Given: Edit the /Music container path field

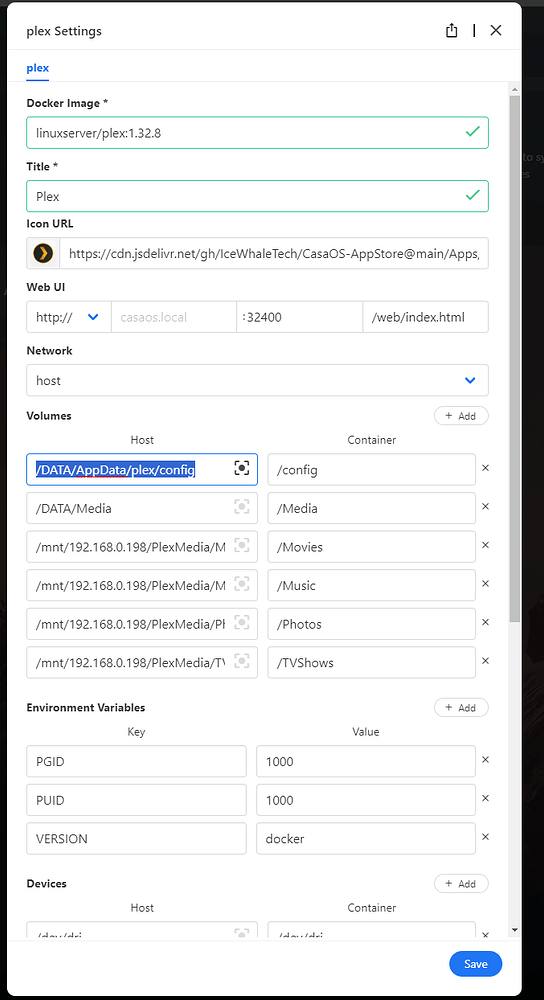Looking at the screenshot, I should point(372,585).
